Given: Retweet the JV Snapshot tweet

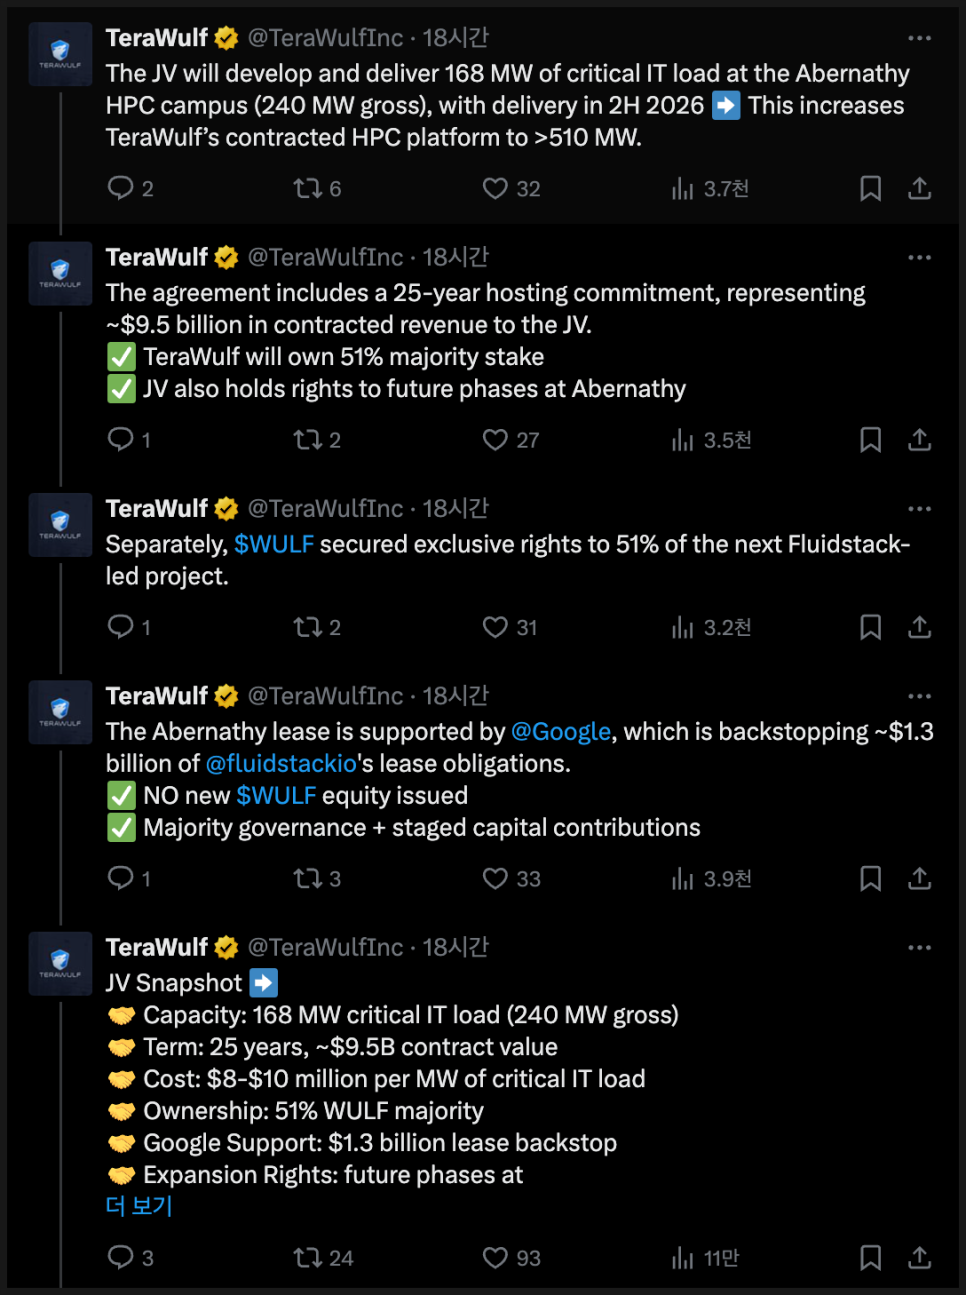Looking at the screenshot, I should click(x=307, y=1258).
